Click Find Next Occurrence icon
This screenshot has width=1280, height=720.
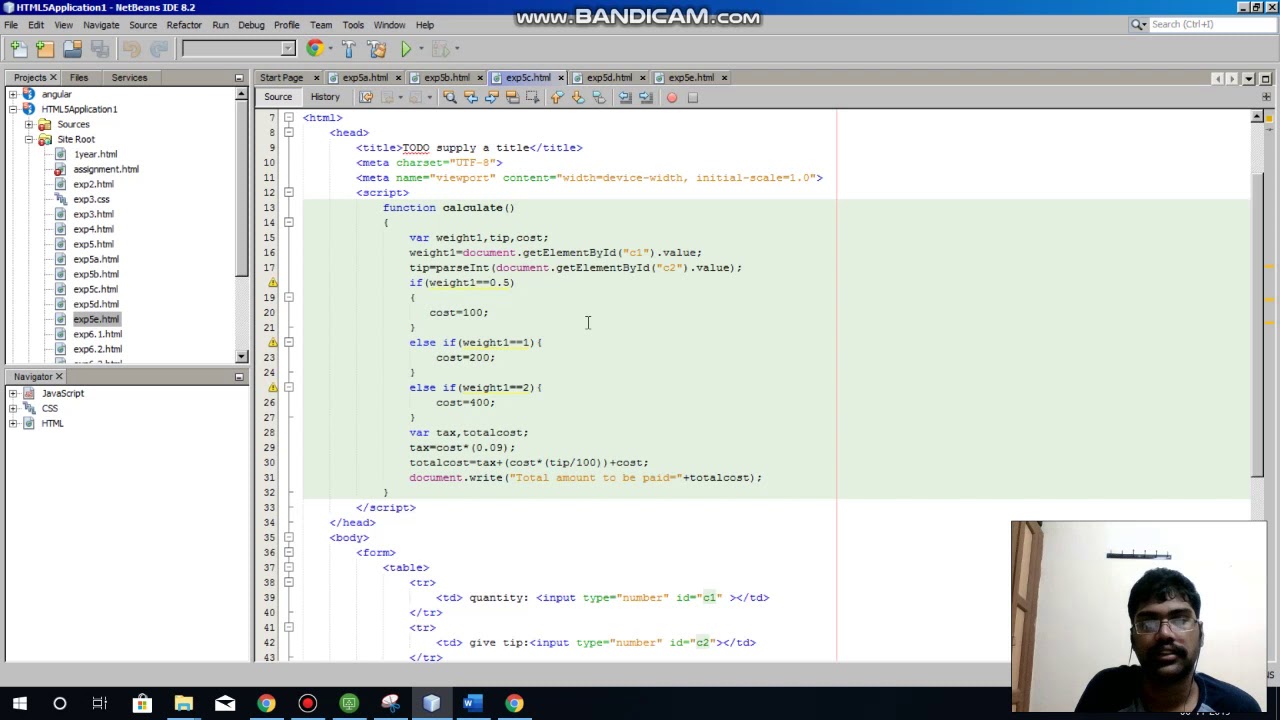click(x=491, y=97)
